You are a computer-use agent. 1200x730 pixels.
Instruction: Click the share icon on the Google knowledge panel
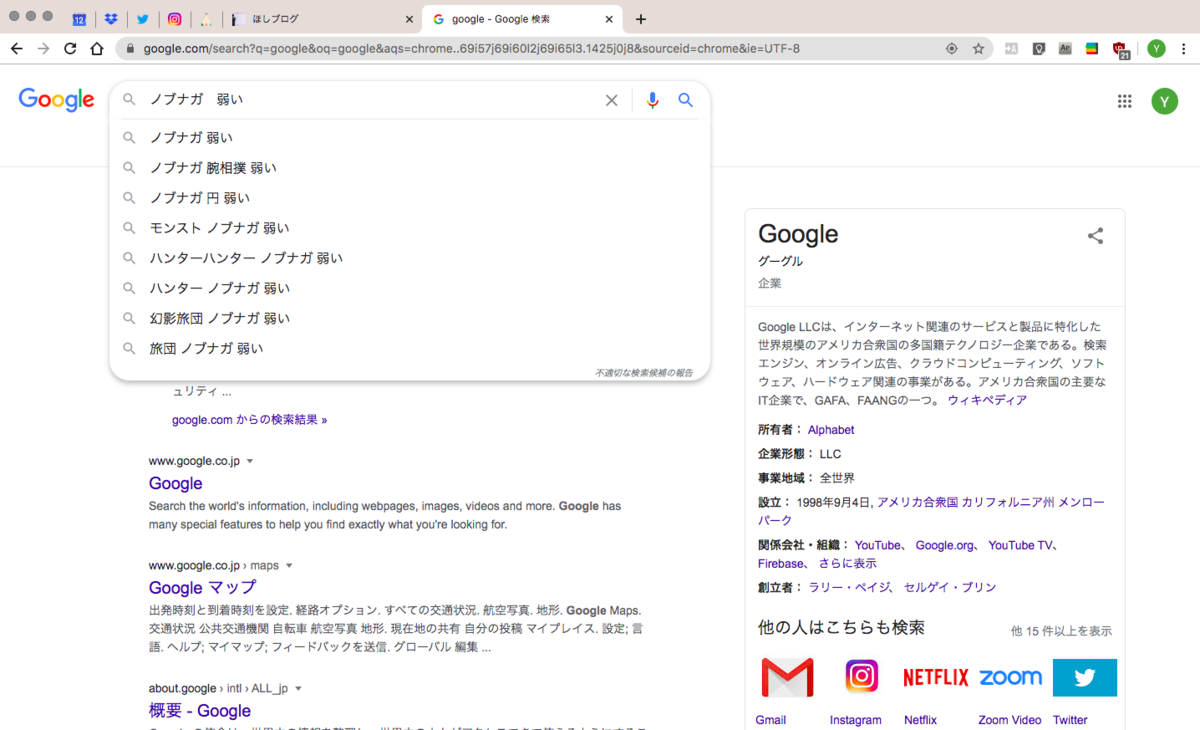[x=1096, y=236]
